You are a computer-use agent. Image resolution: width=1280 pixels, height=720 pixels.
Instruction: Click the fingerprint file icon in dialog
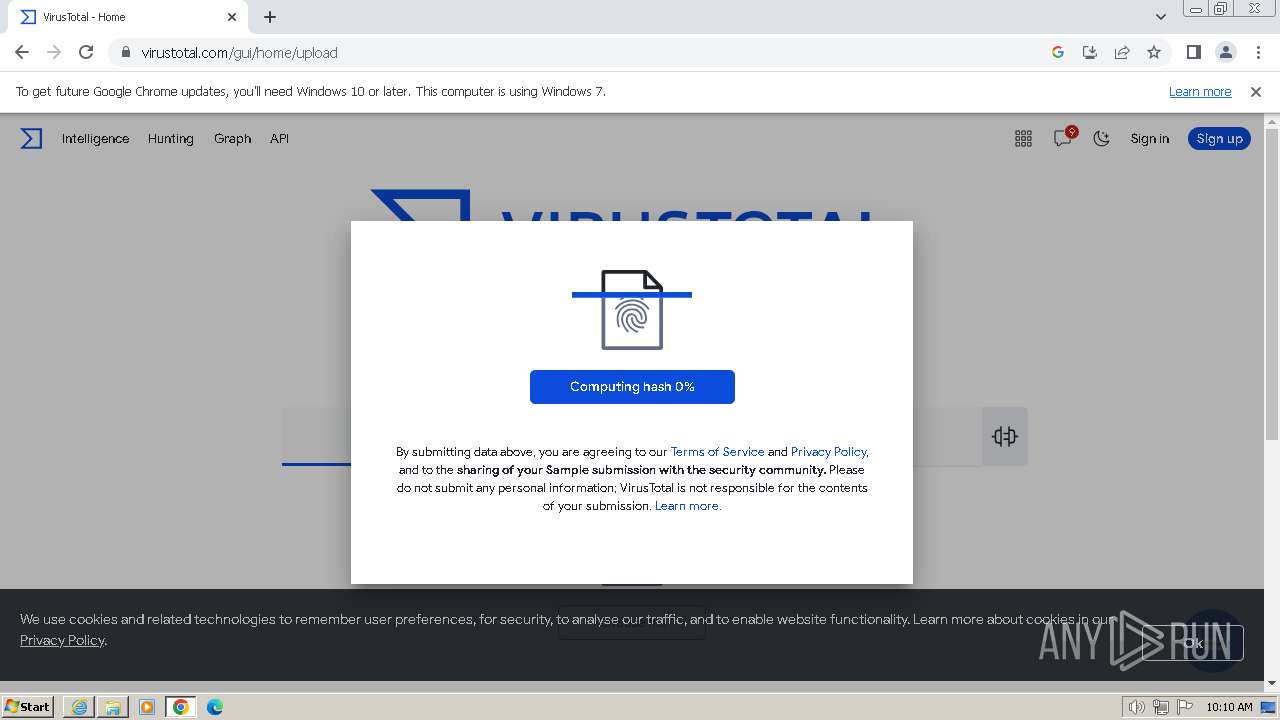pyautogui.click(x=632, y=310)
